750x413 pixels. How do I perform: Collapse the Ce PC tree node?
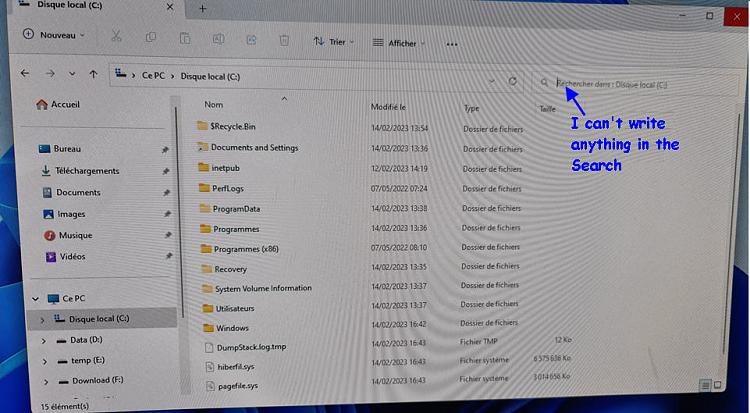point(35,299)
